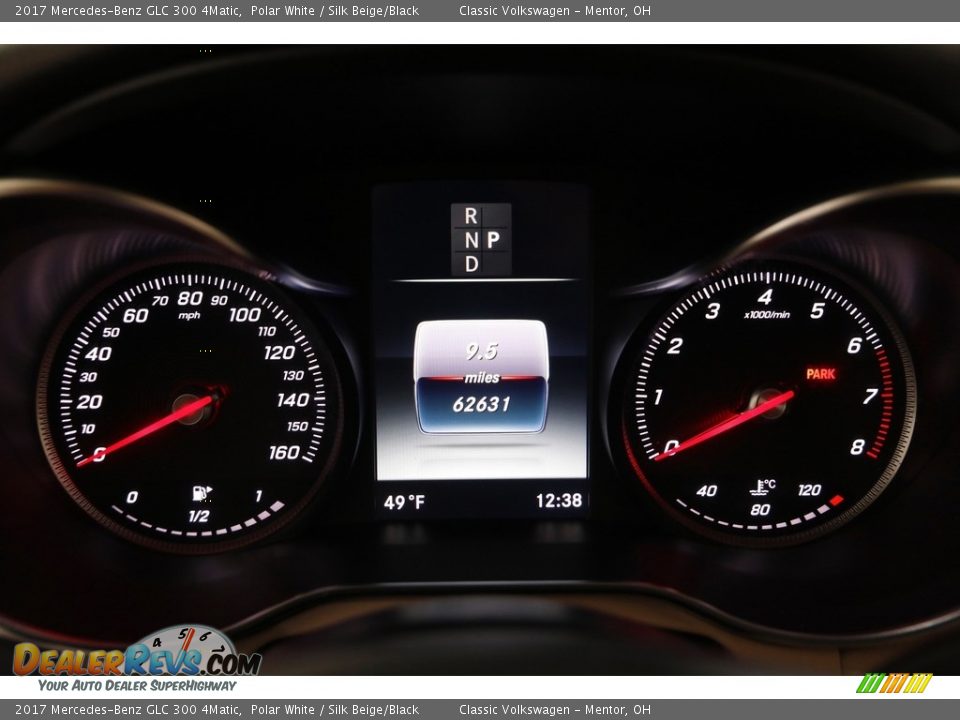Click the fuel pump icon
This screenshot has height=720, width=960.
click(x=202, y=493)
